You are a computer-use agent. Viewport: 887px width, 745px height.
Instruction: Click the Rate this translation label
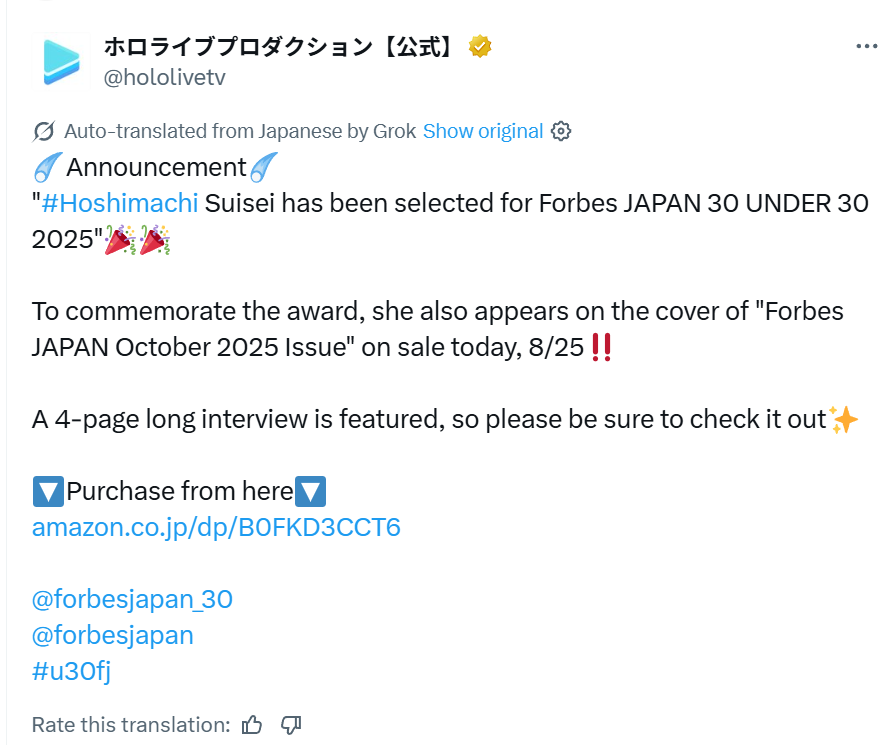click(131, 724)
